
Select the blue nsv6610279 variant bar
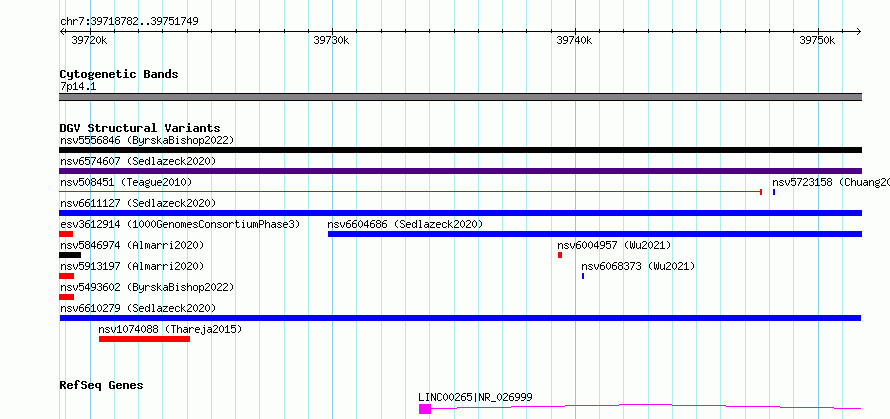[460, 318]
